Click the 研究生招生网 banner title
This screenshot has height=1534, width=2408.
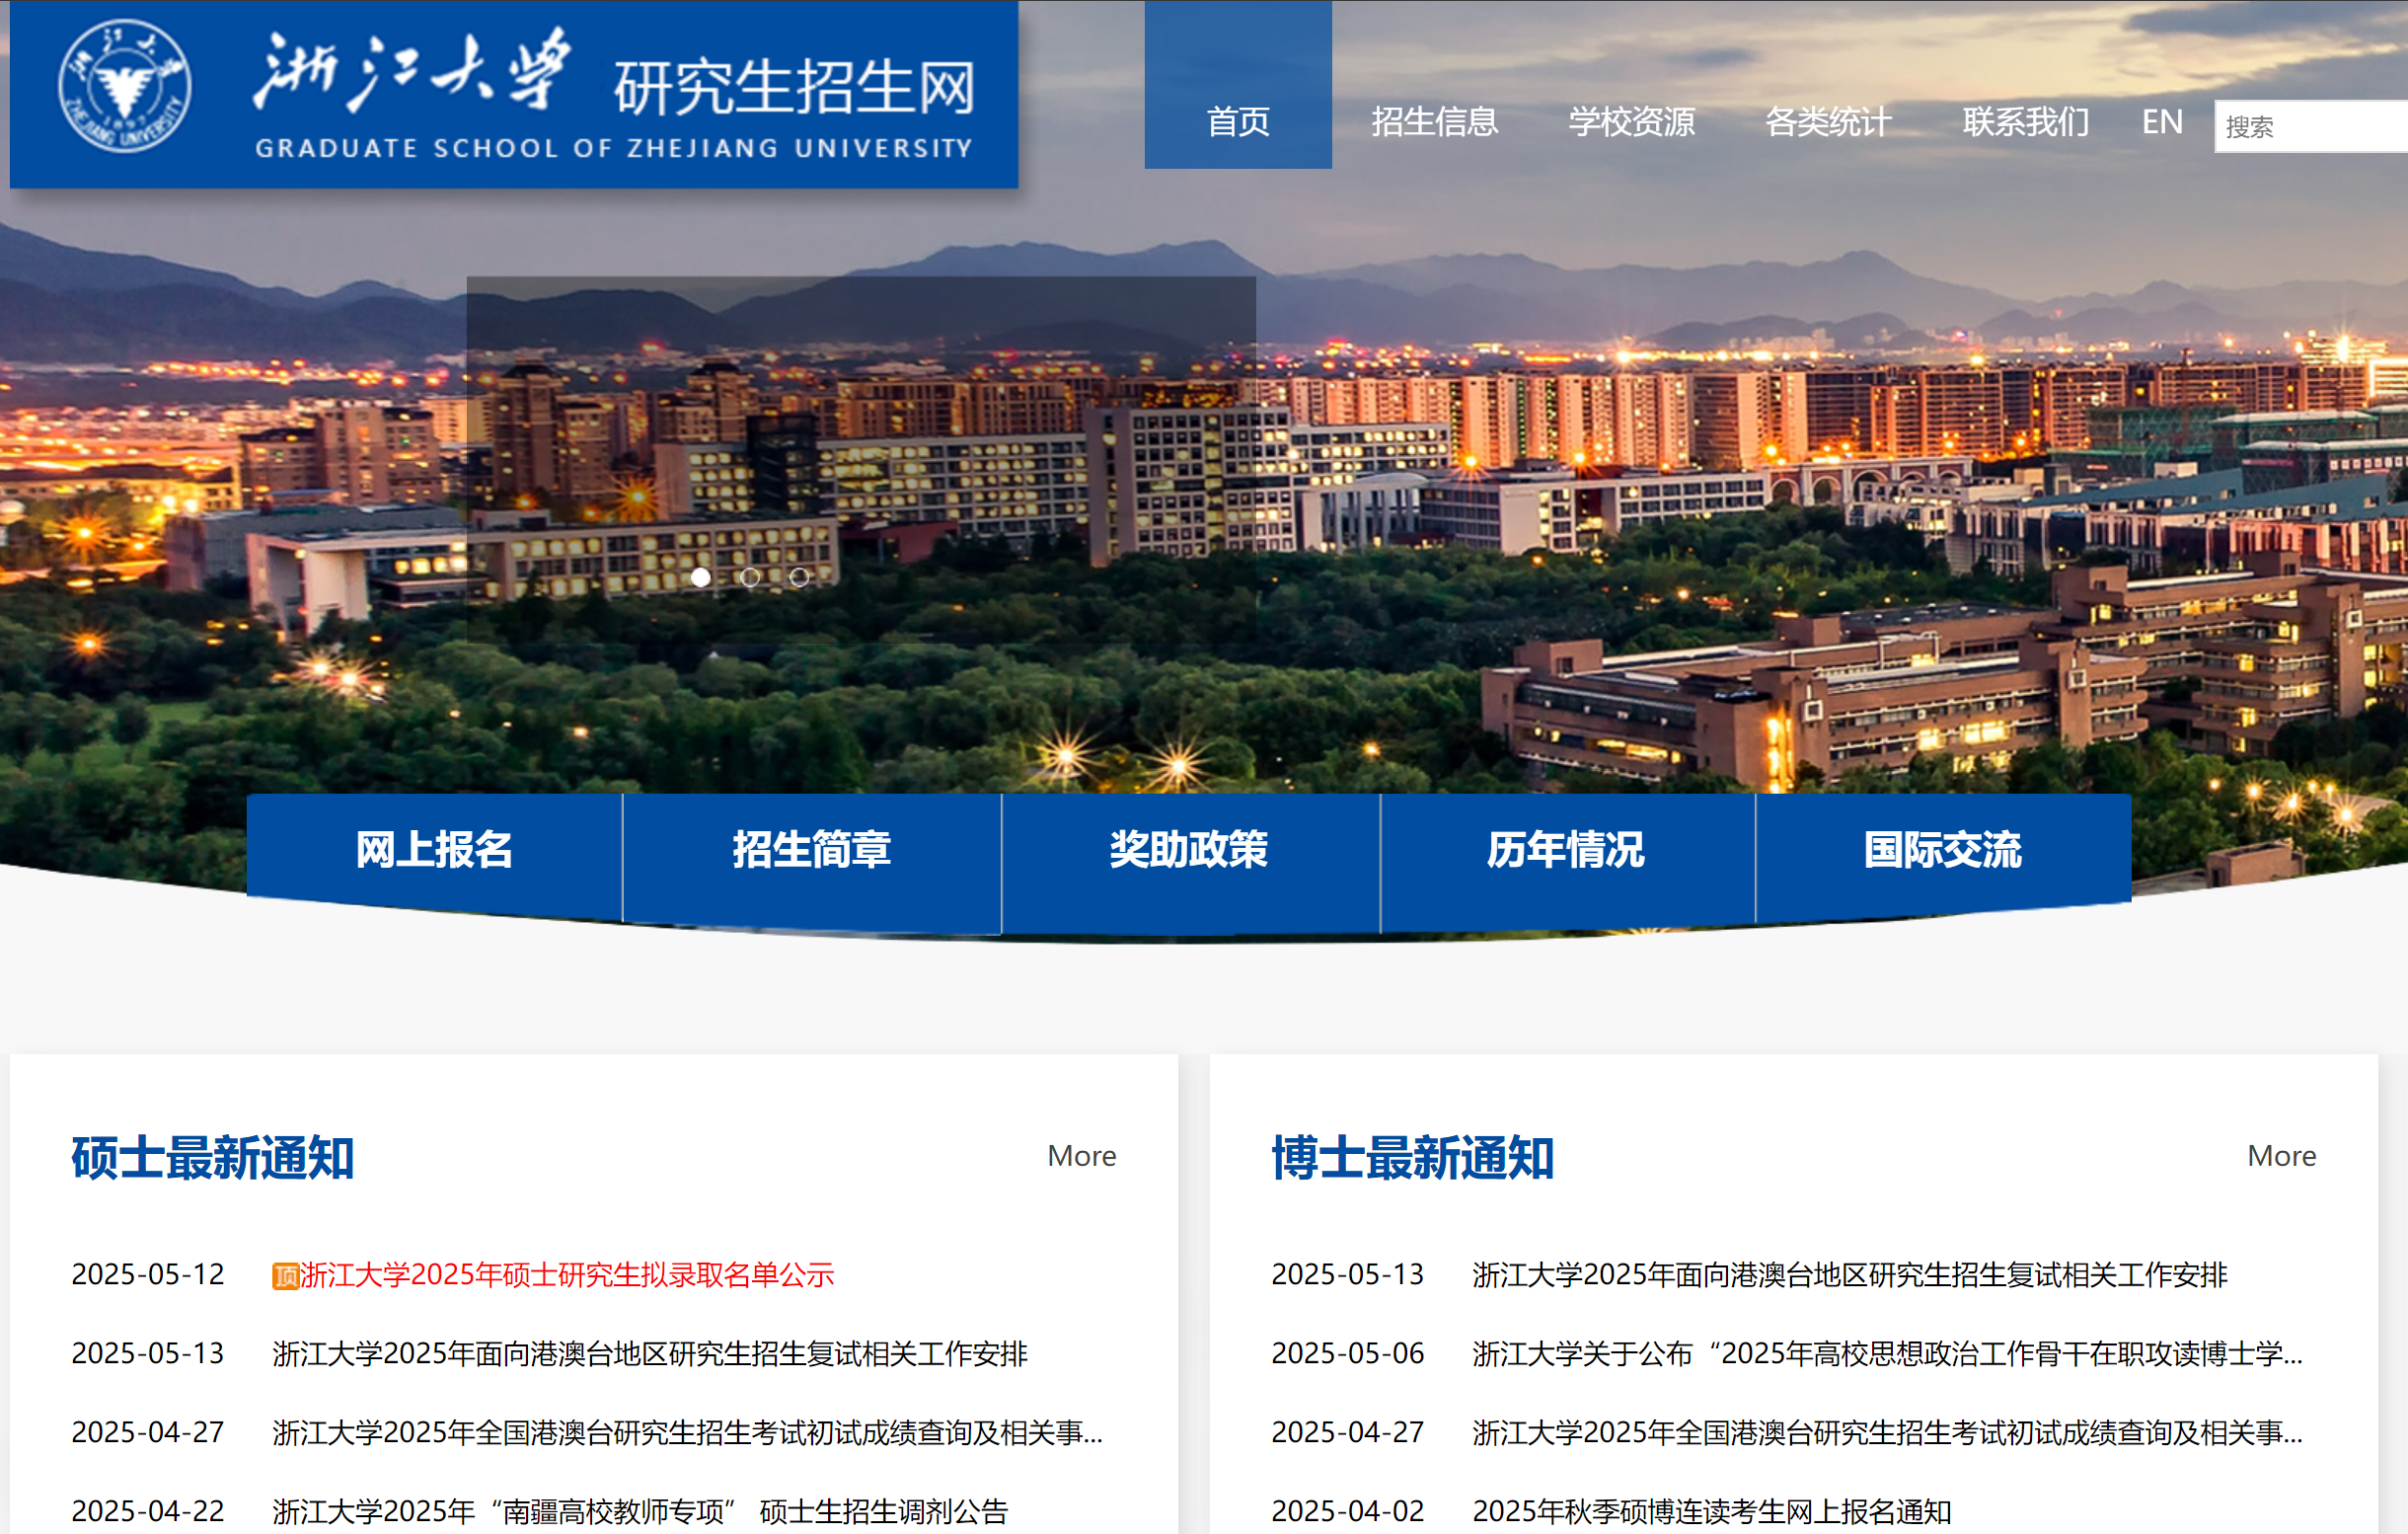click(x=795, y=88)
